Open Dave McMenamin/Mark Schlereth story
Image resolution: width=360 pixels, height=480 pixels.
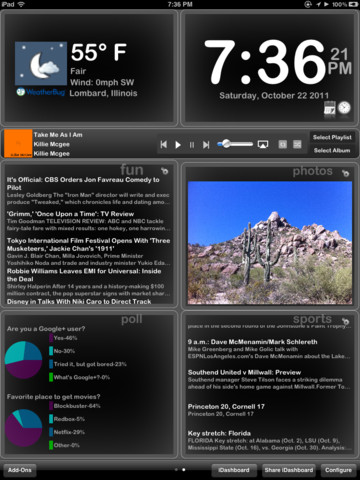coord(253,342)
